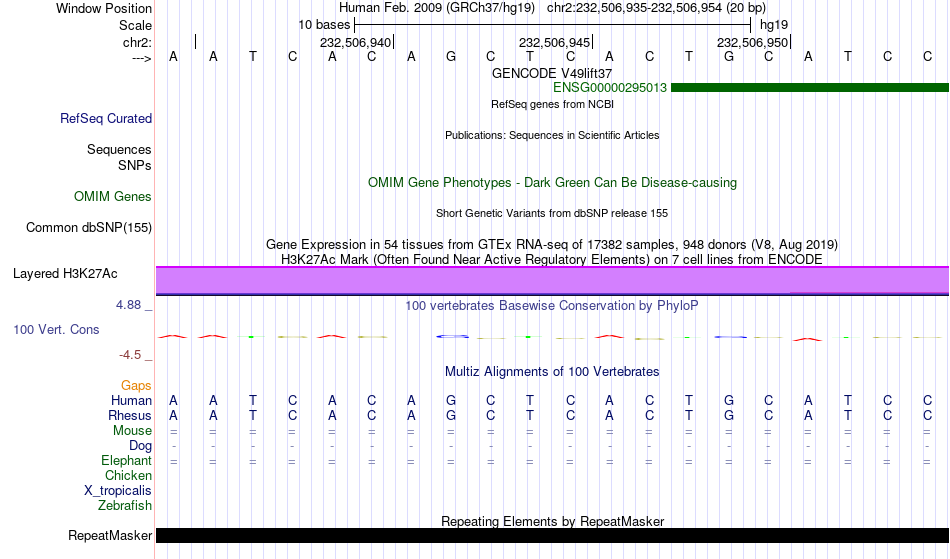950x559 pixels.
Task: Click the Rhesus alignment row label
Action: (x=130, y=416)
